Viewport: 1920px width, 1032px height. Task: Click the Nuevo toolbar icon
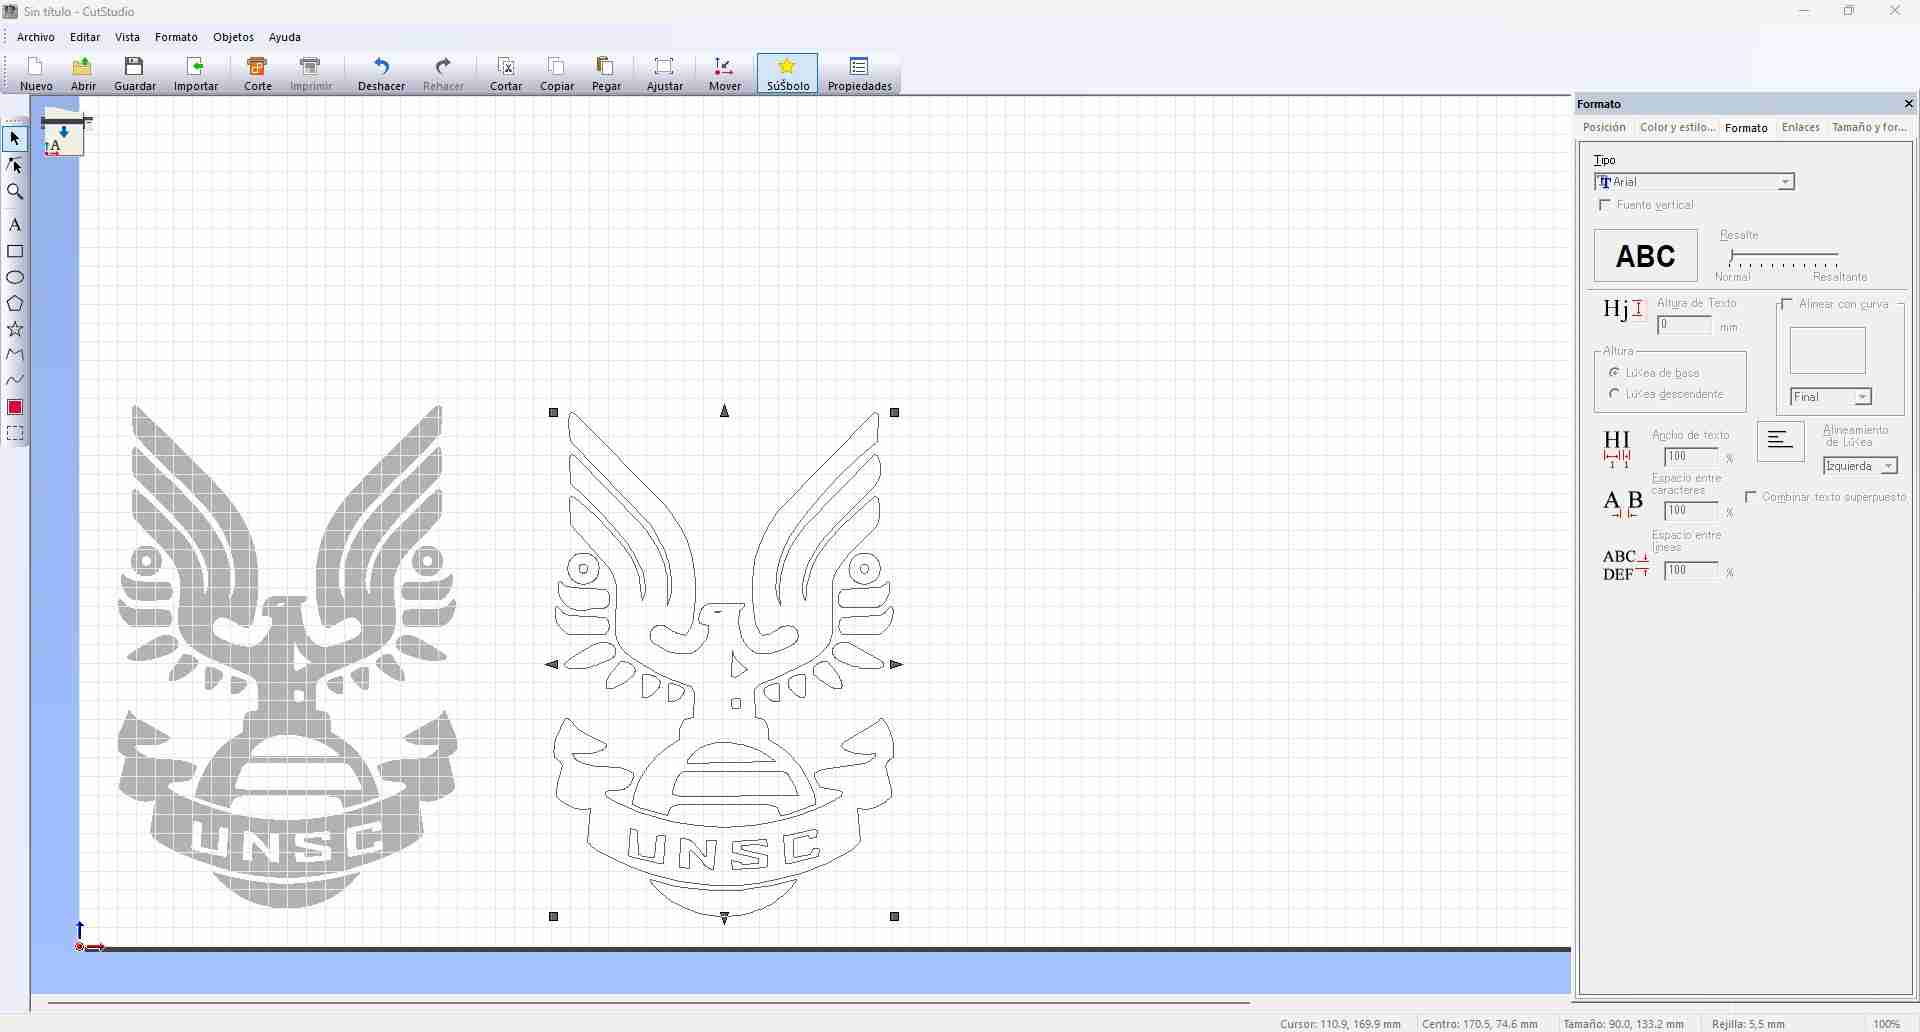(36, 74)
